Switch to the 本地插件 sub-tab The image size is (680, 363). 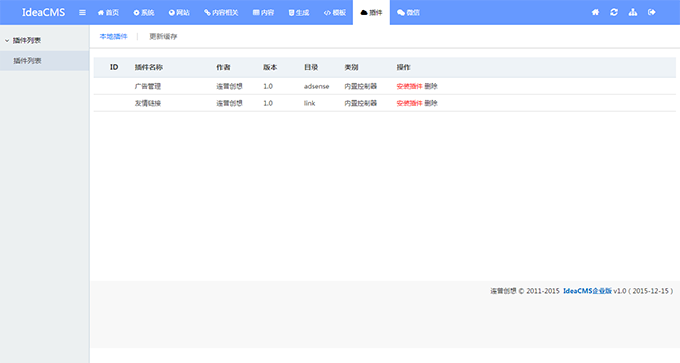[x=114, y=36]
